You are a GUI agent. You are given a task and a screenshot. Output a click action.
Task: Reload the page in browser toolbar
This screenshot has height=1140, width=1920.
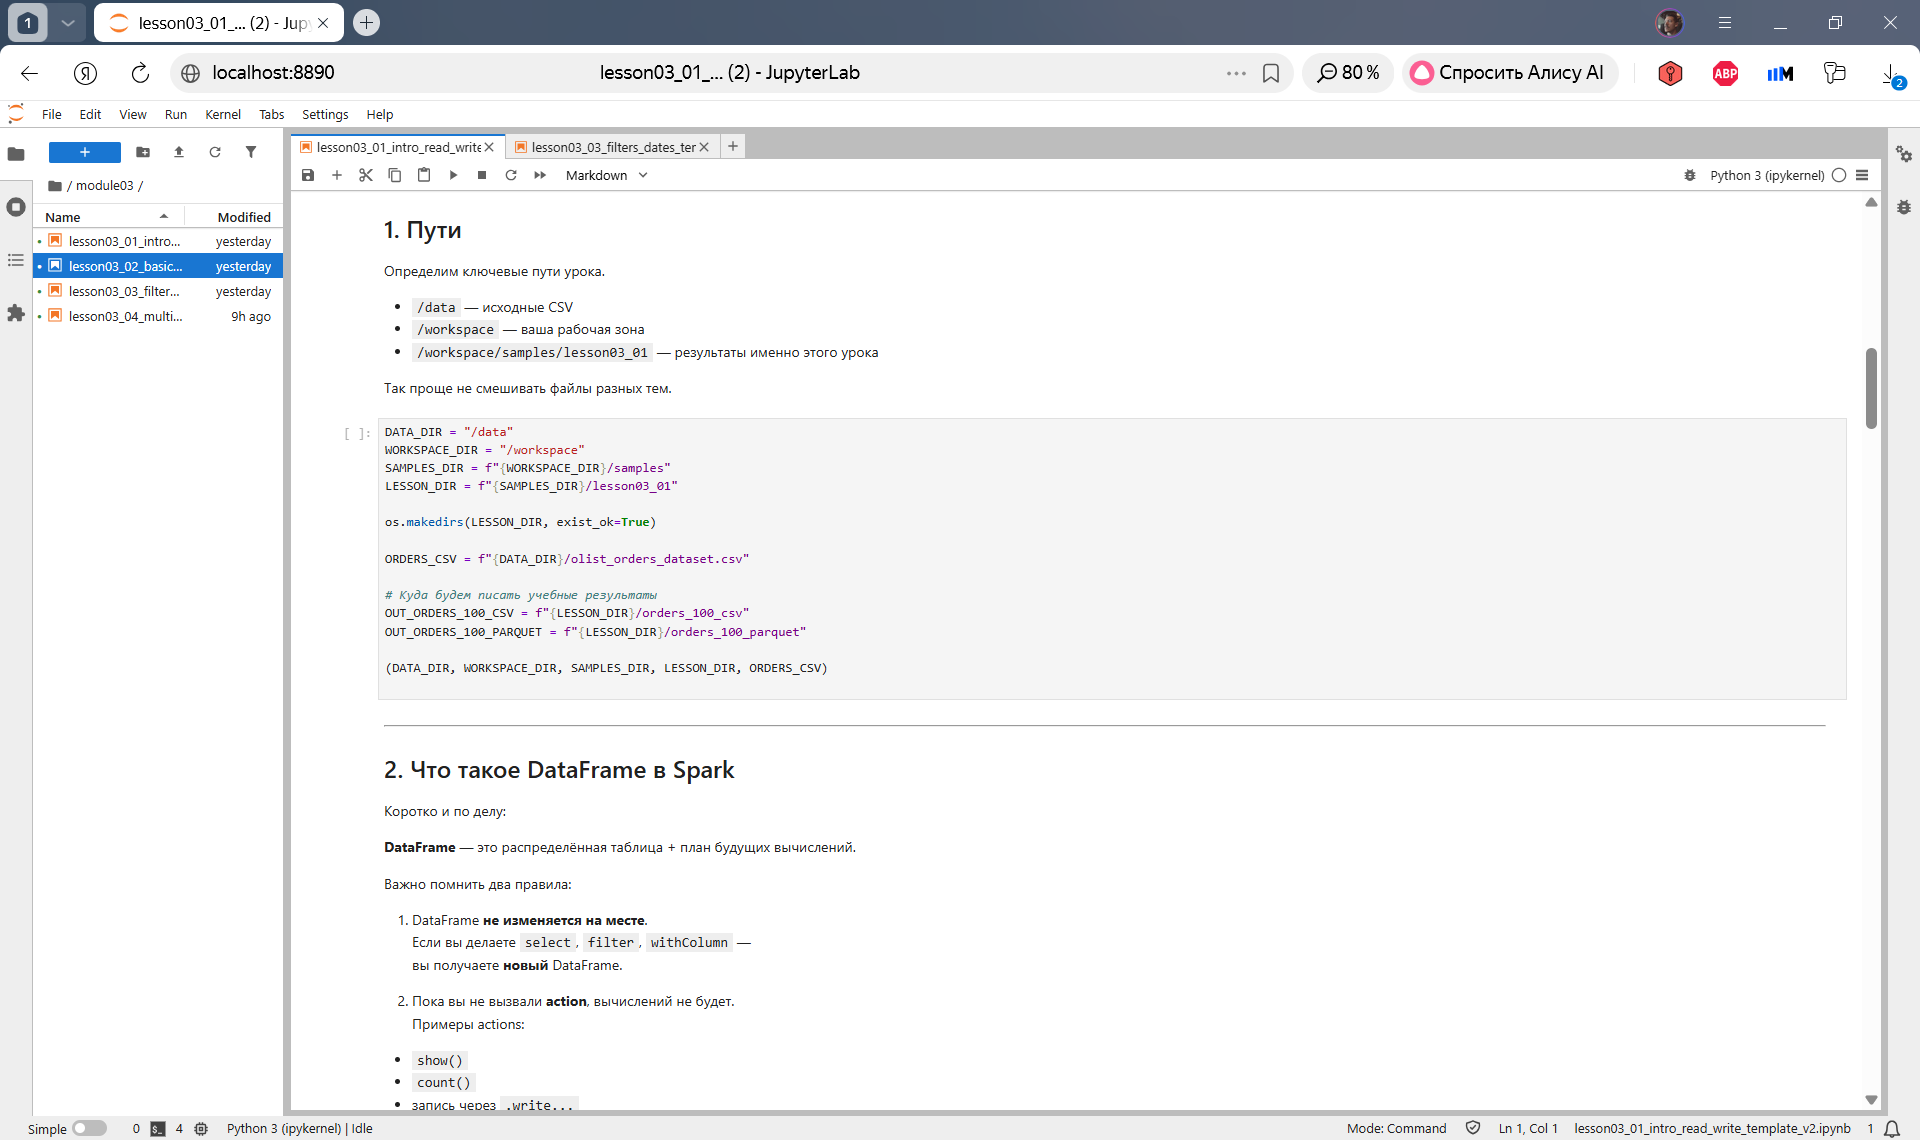140,73
